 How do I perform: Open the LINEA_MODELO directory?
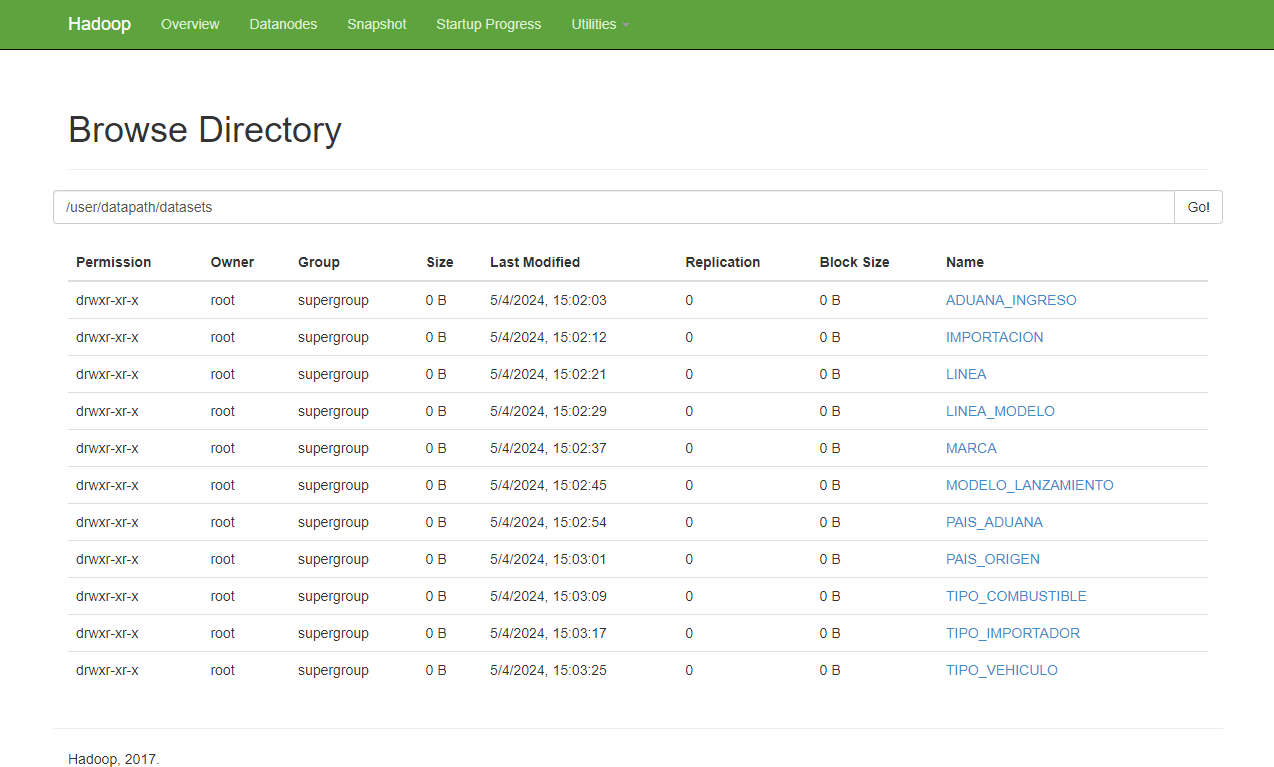(1000, 411)
